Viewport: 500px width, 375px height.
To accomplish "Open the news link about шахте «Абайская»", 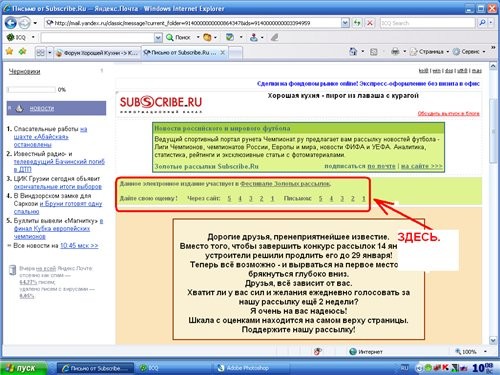I will pyautogui.click(x=51, y=137).
